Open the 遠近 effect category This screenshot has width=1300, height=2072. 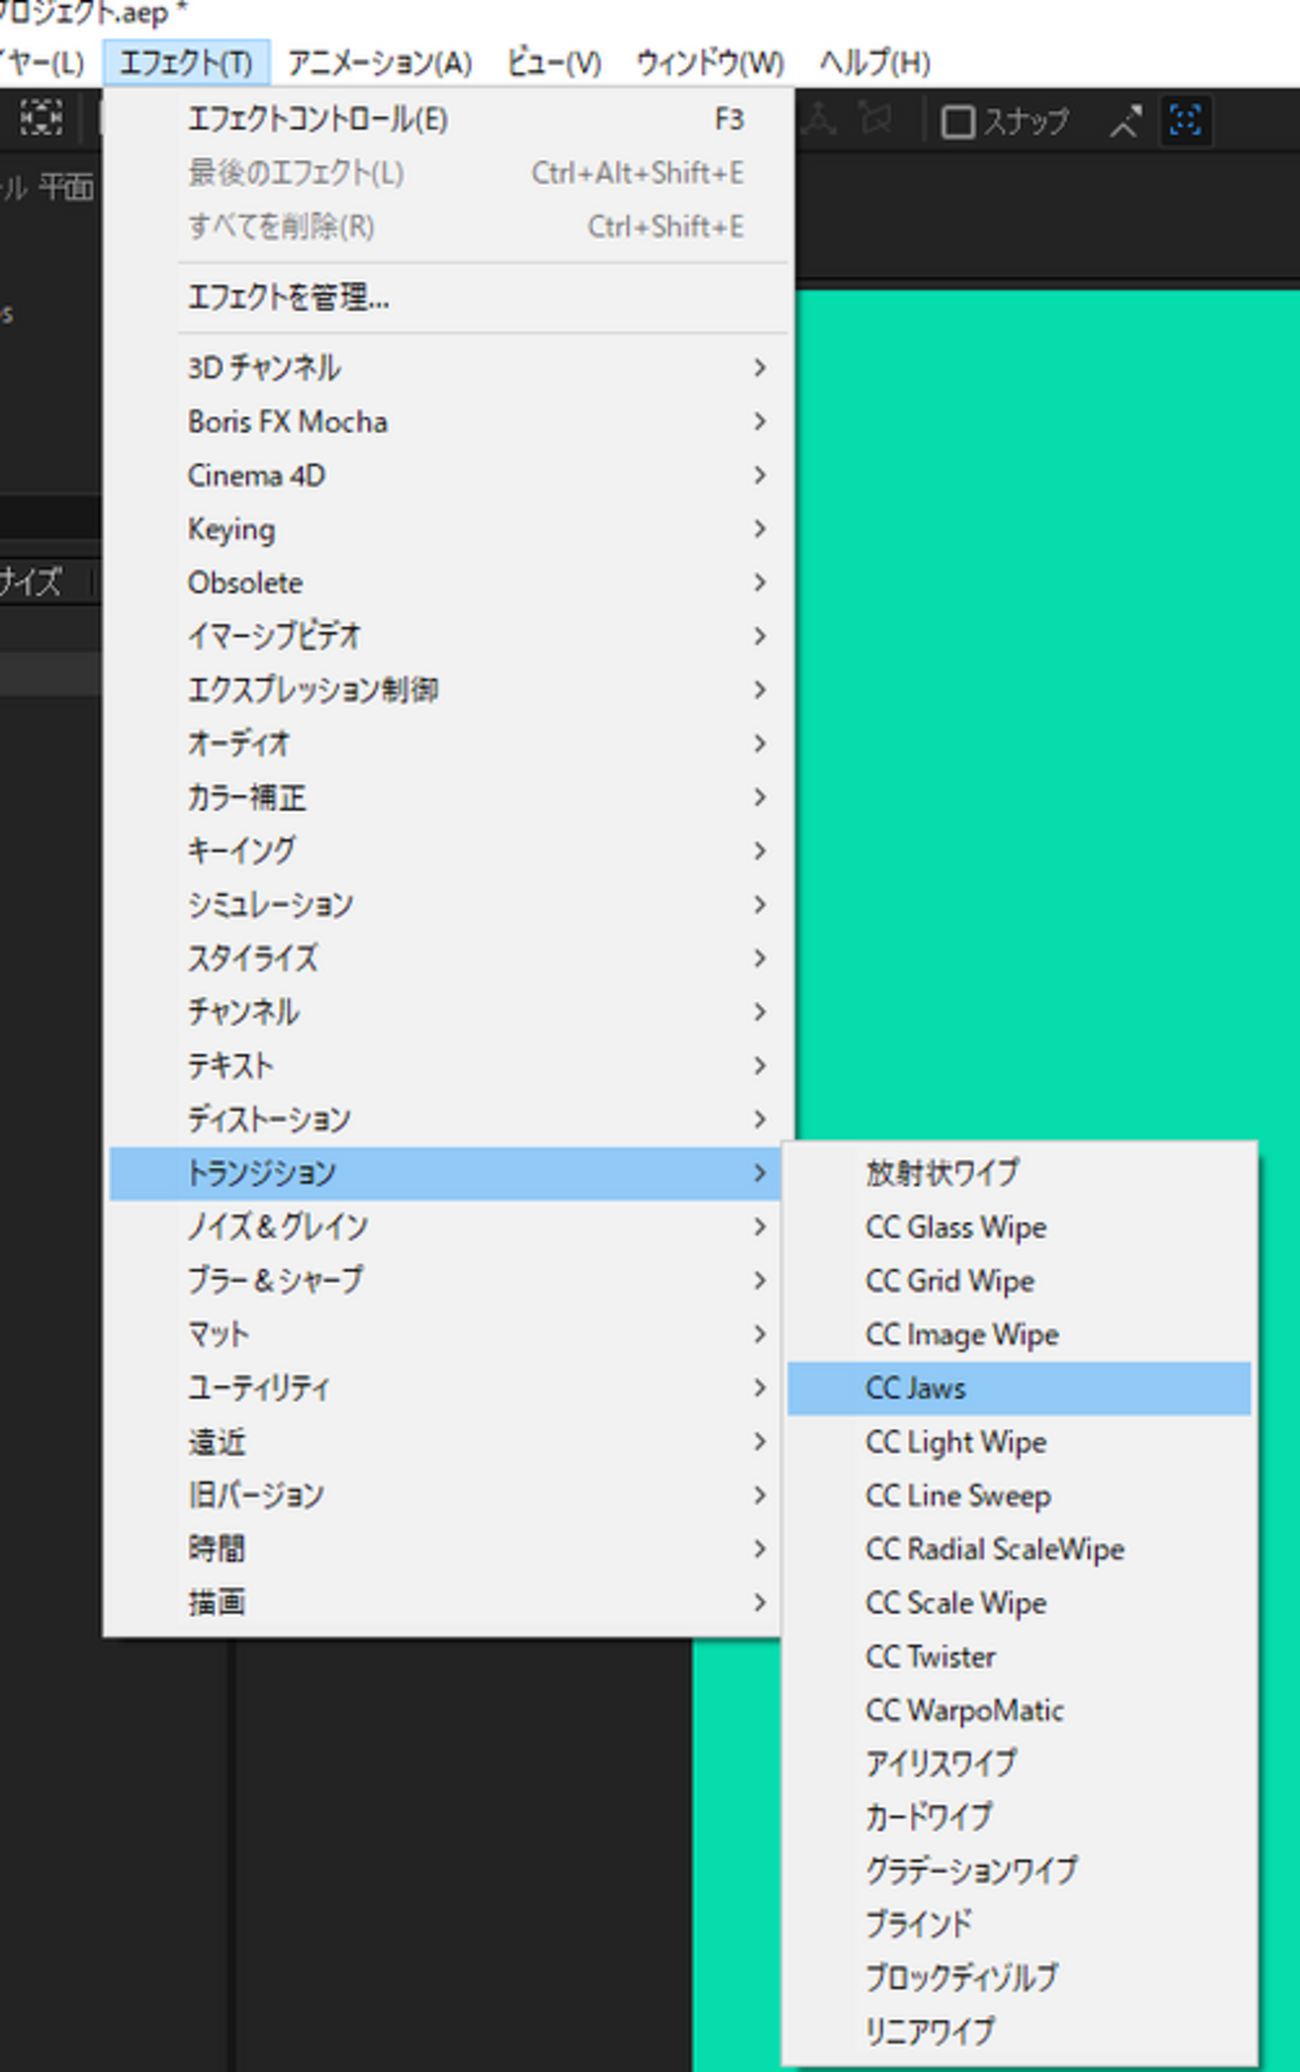coord(444,1443)
